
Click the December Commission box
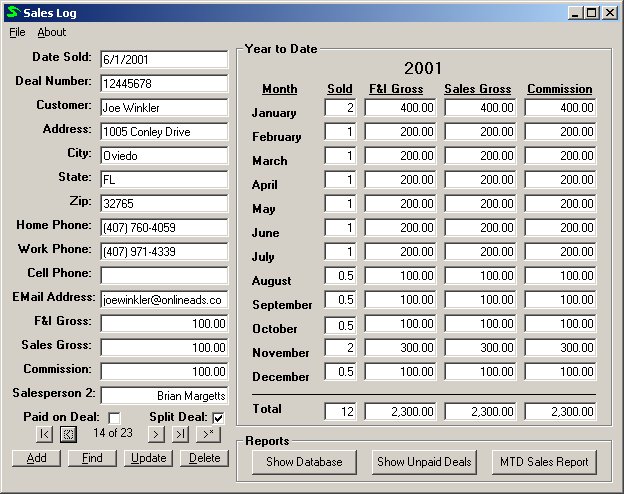[x=560, y=371]
